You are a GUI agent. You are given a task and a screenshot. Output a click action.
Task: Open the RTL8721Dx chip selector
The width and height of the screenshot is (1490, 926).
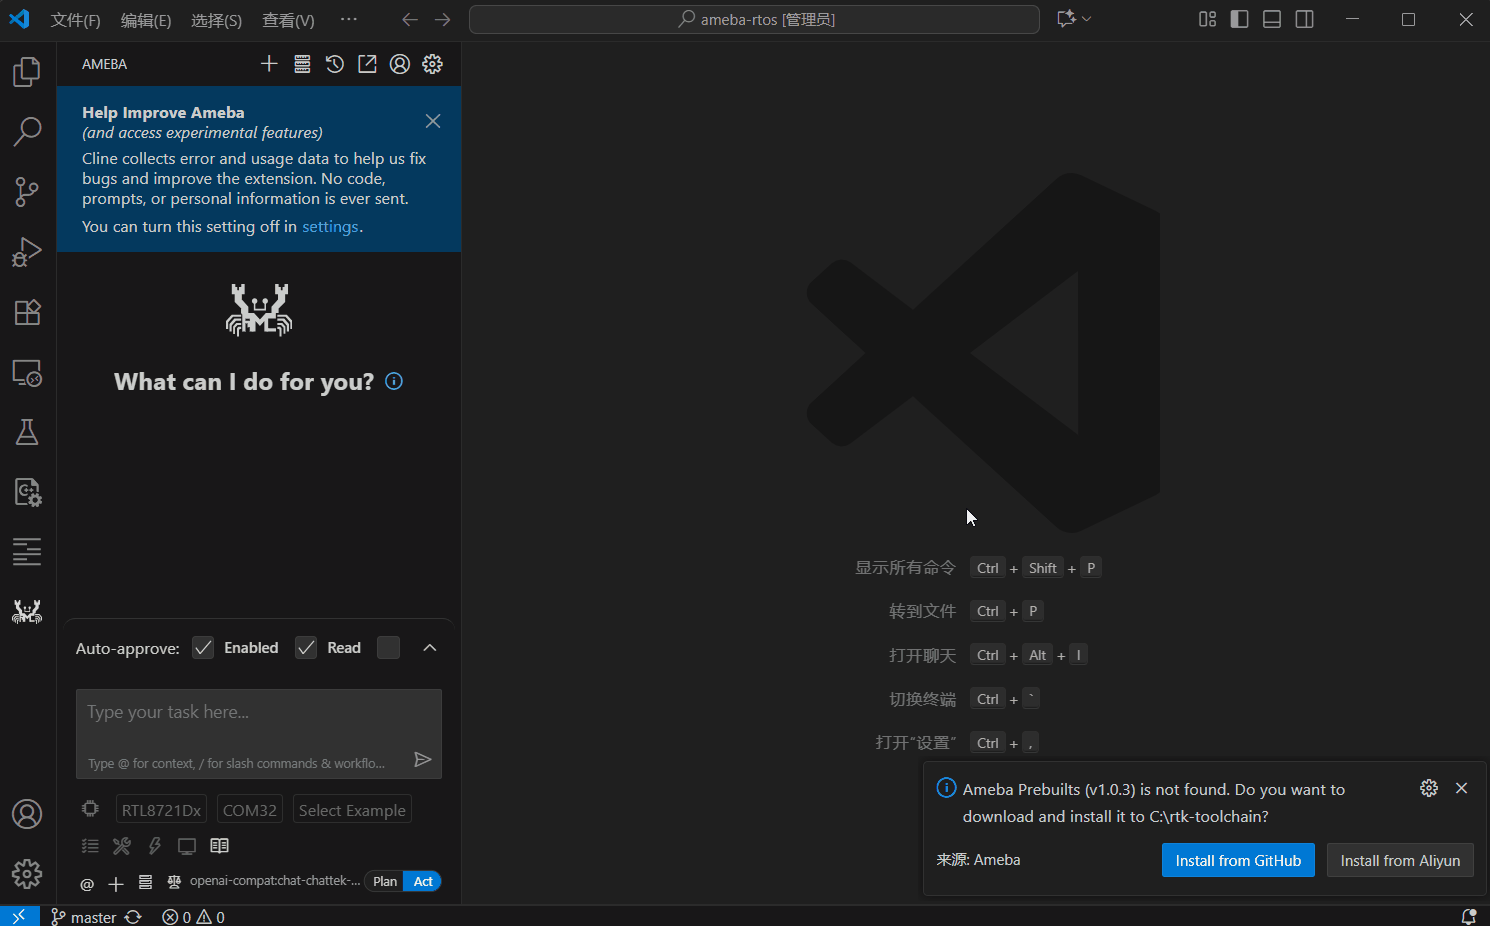[x=161, y=810]
